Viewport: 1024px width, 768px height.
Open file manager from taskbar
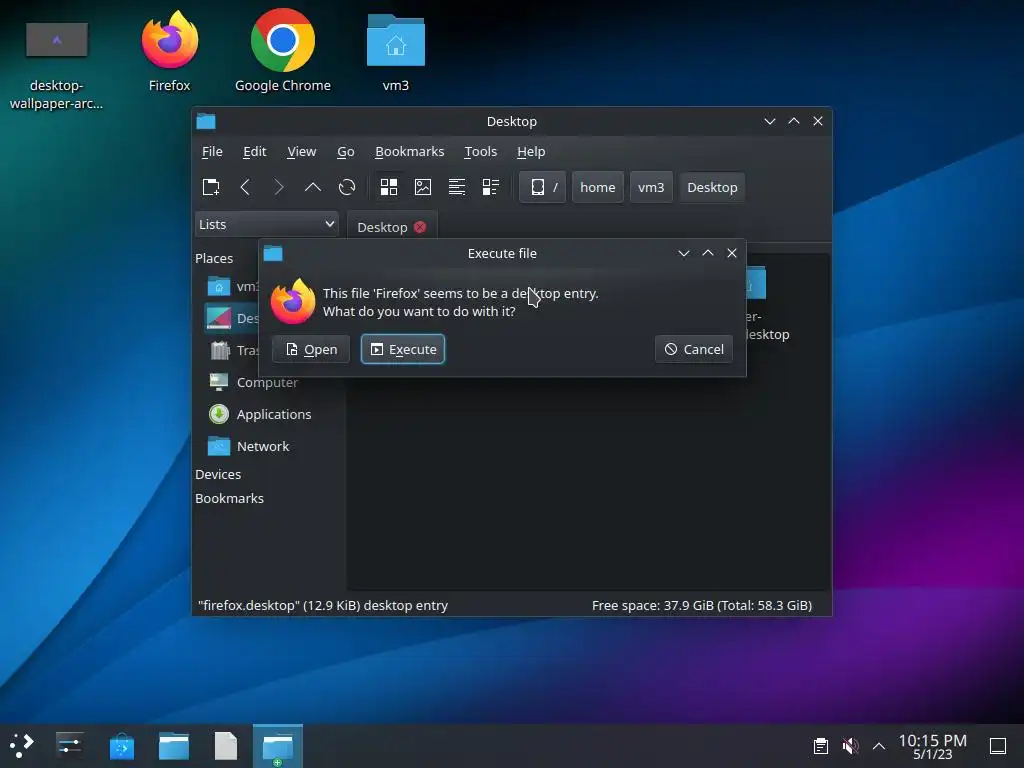174,746
